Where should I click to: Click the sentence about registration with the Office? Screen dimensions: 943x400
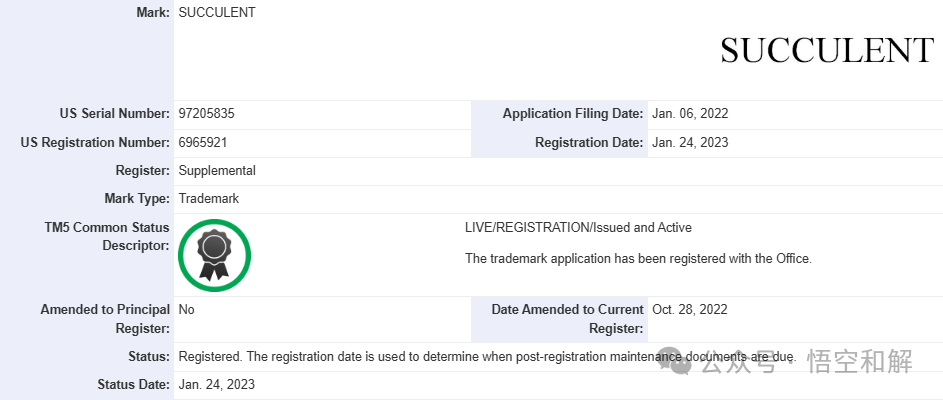coord(638,258)
